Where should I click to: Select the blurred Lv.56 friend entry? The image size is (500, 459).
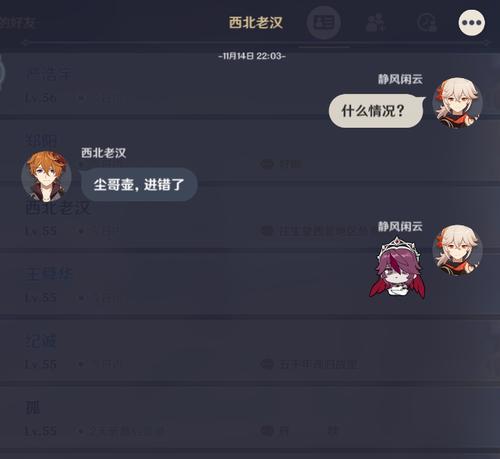250,85
